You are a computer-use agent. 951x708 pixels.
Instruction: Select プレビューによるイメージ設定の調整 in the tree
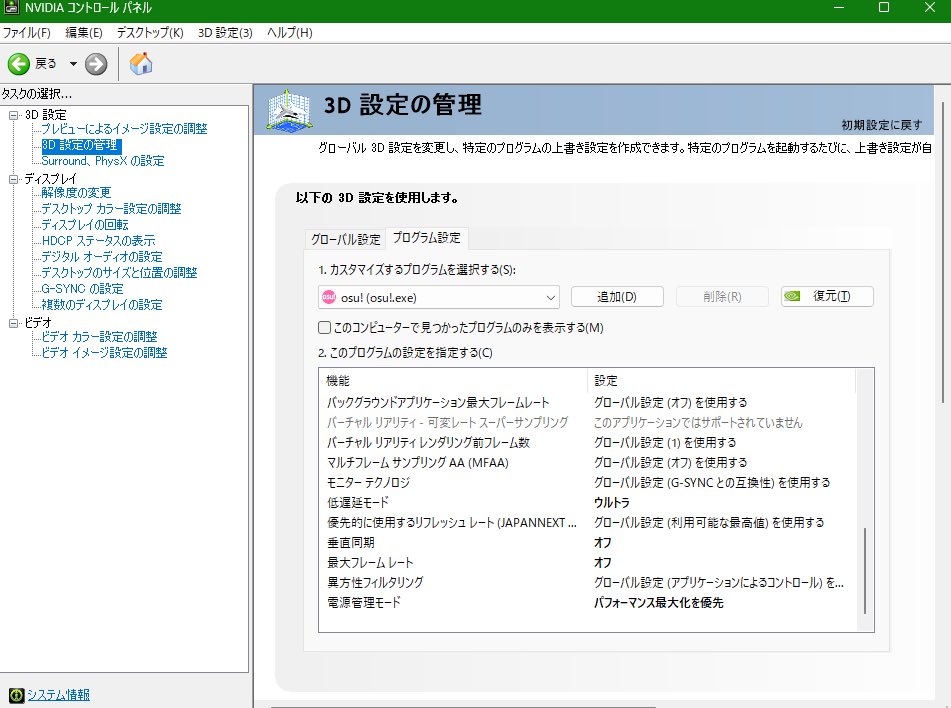click(x=124, y=129)
